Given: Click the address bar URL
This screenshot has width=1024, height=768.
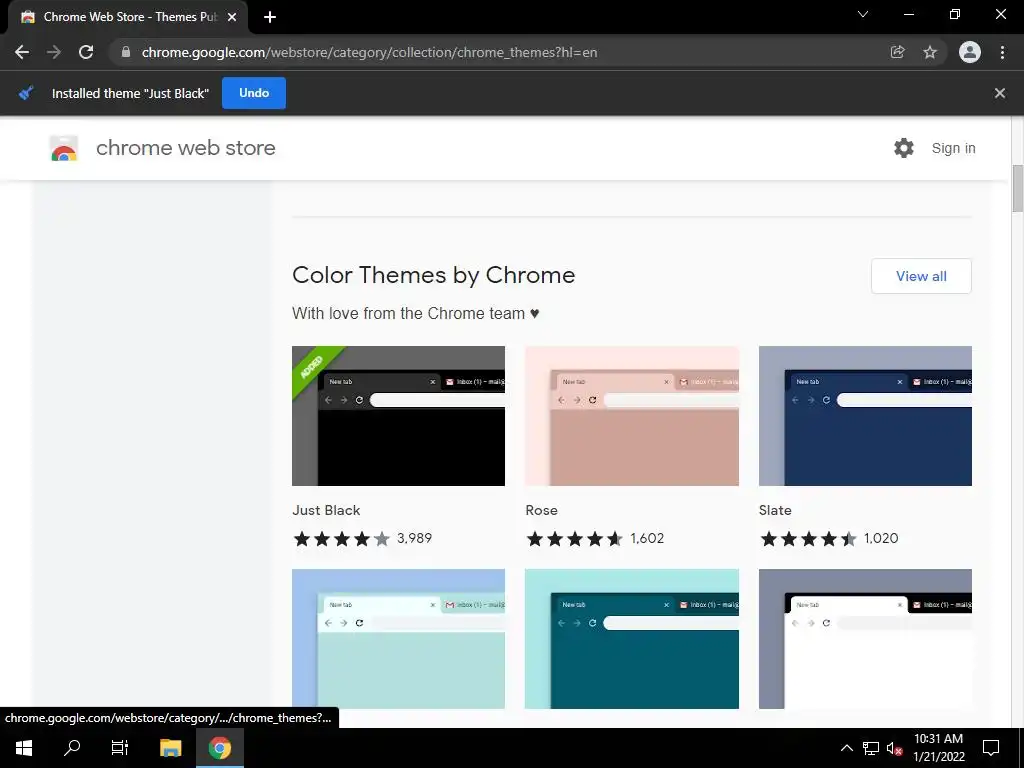Looking at the screenshot, I should [x=370, y=52].
